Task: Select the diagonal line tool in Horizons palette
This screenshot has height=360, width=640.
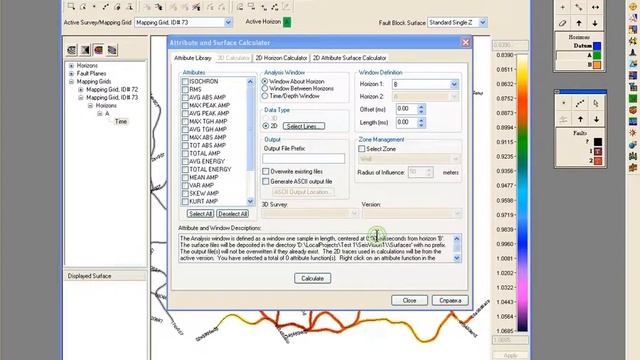Action: coord(578,7)
